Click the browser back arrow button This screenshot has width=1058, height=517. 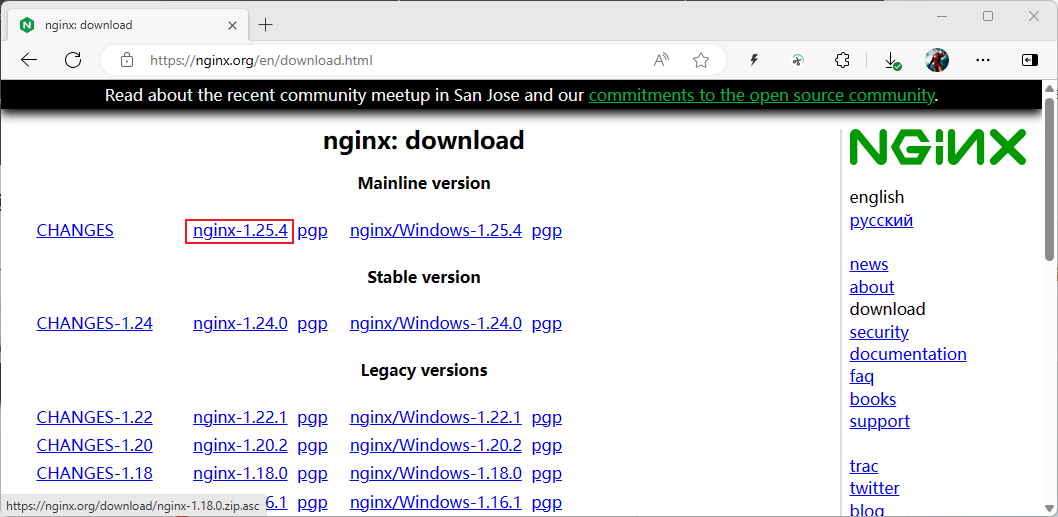(x=29, y=60)
